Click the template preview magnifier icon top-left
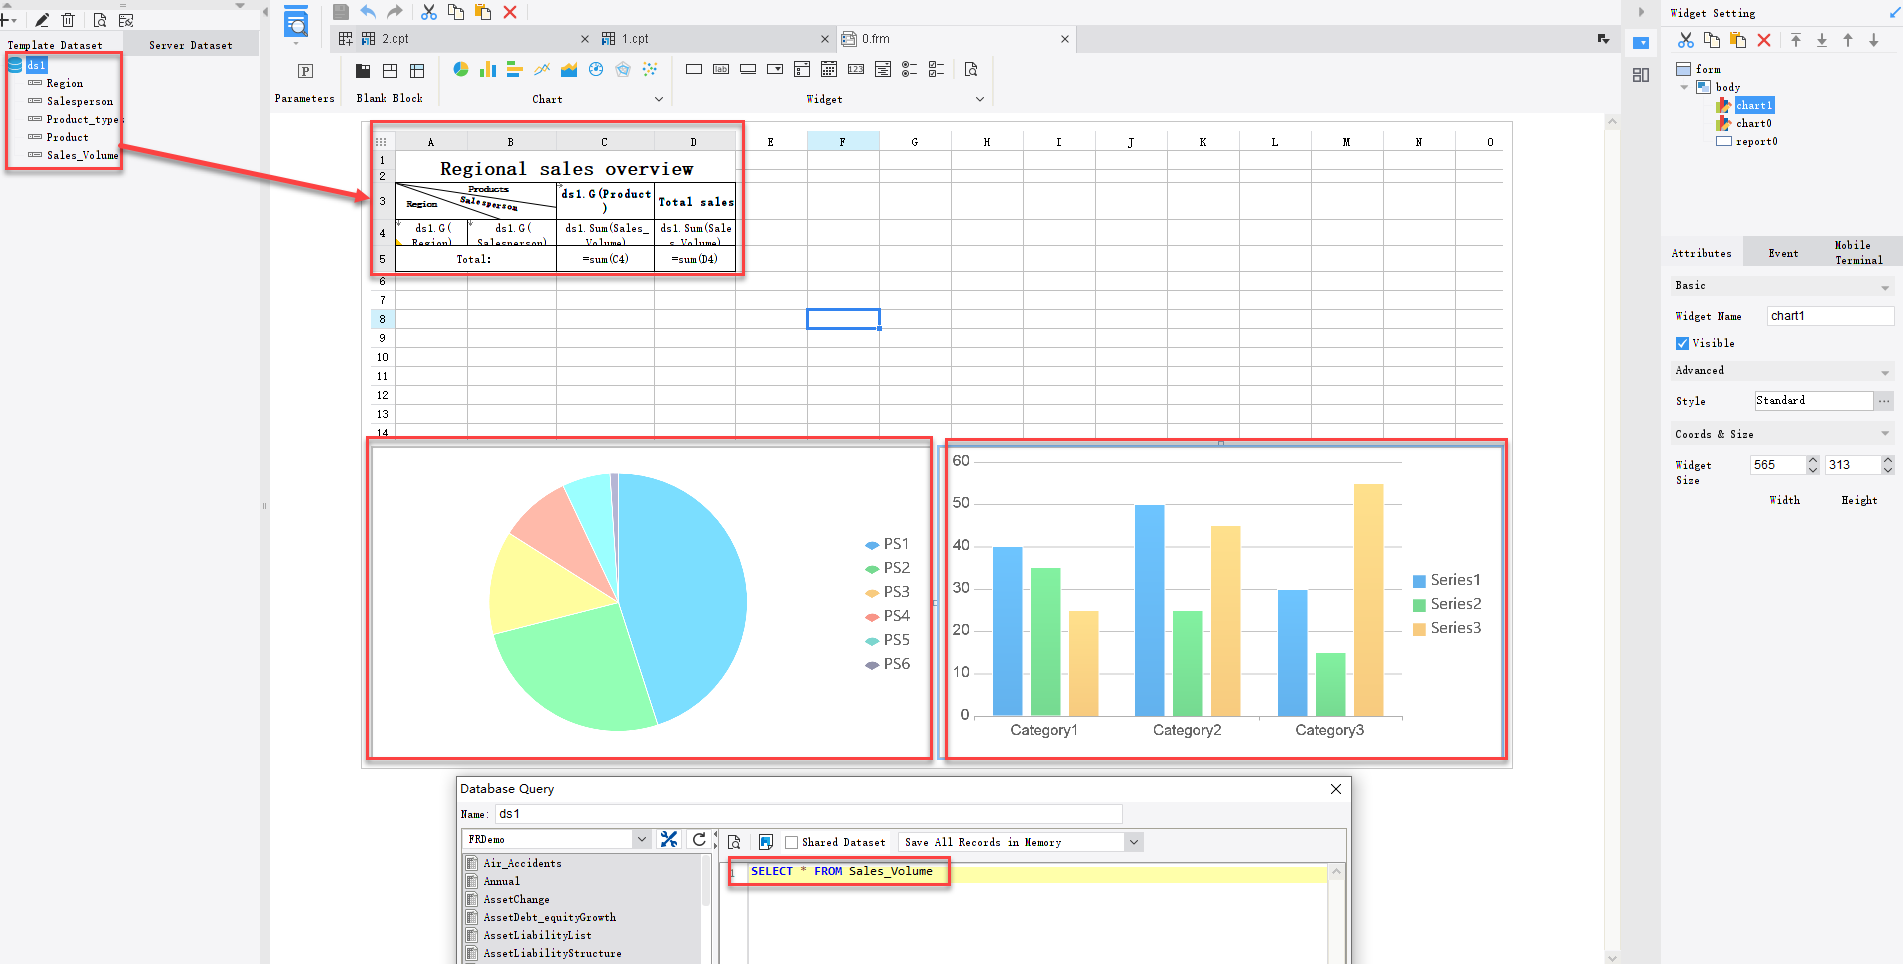1903x964 pixels. tap(99, 18)
